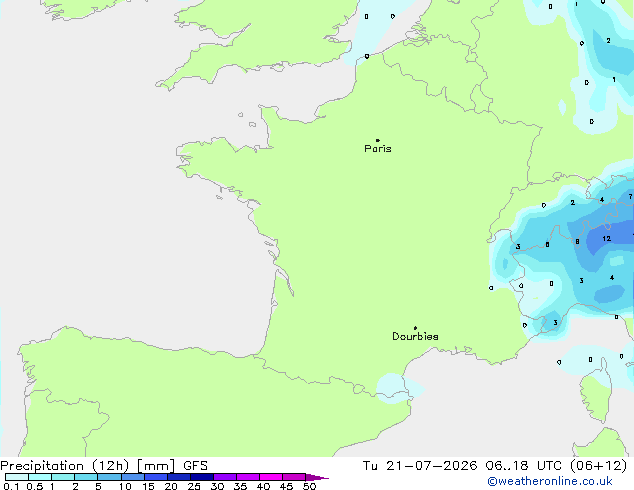
Task: Click the weatheronline.co.uk copyright link
Action: click(x=550, y=481)
